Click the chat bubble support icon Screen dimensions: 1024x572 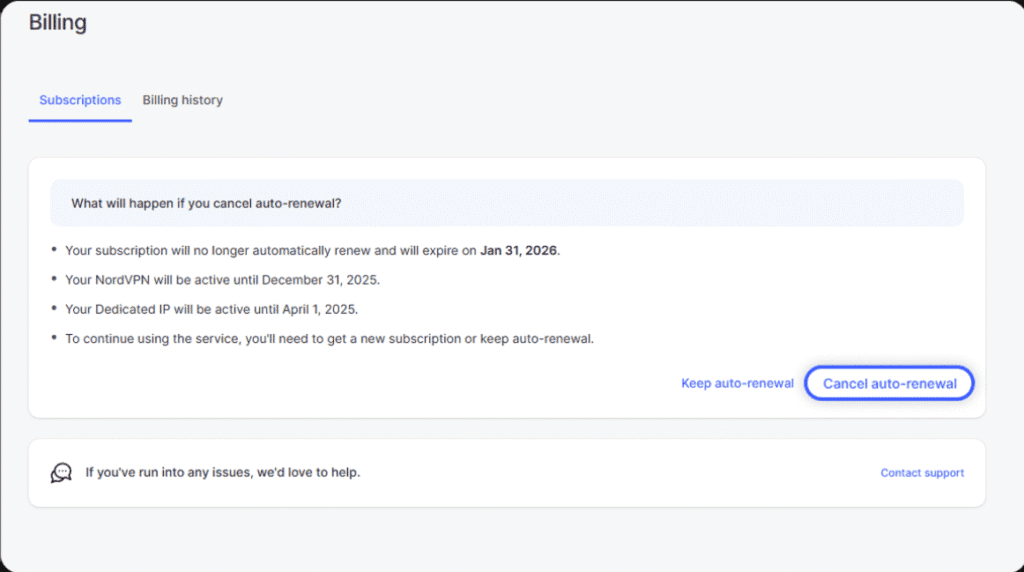(61, 473)
